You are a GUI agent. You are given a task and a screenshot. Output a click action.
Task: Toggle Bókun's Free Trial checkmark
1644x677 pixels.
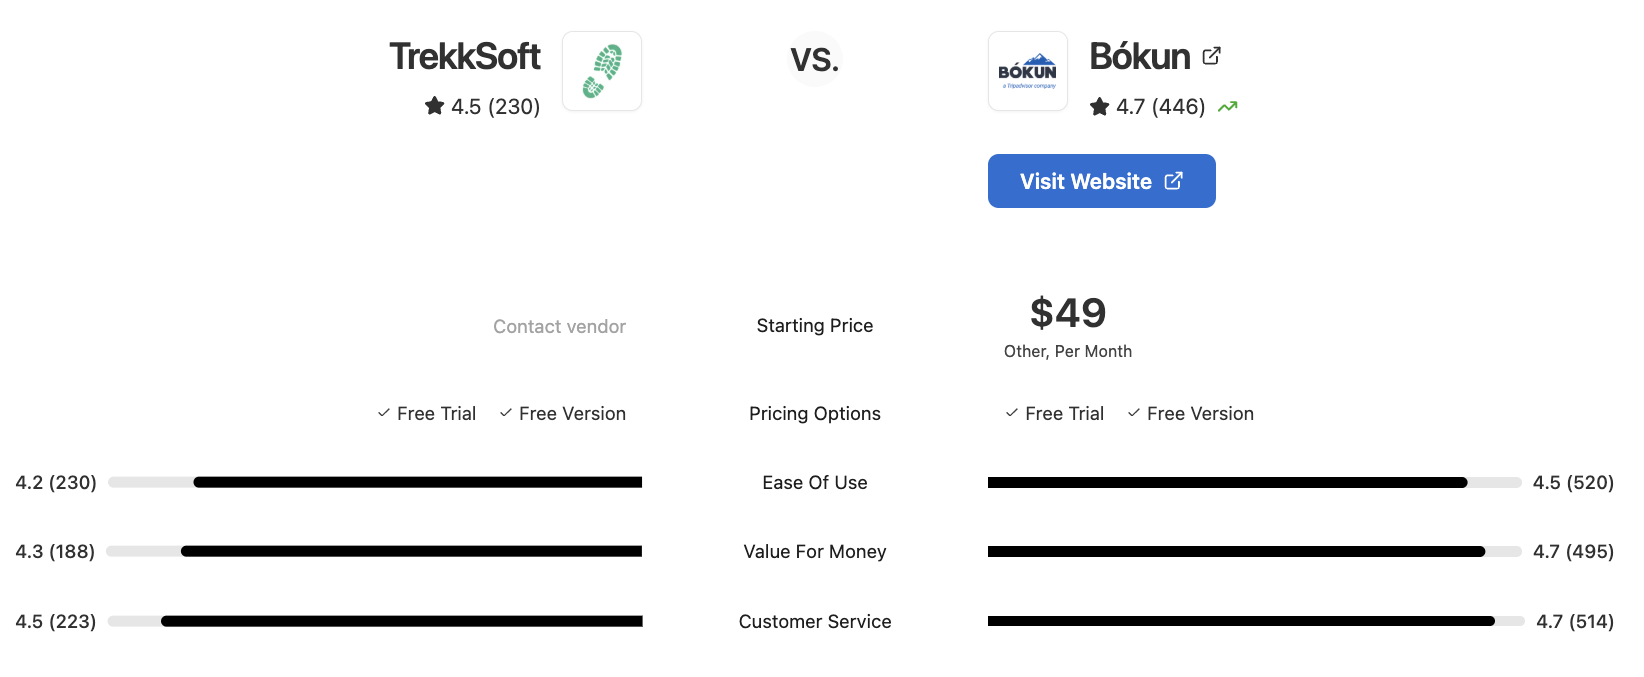tap(1010, 412)
